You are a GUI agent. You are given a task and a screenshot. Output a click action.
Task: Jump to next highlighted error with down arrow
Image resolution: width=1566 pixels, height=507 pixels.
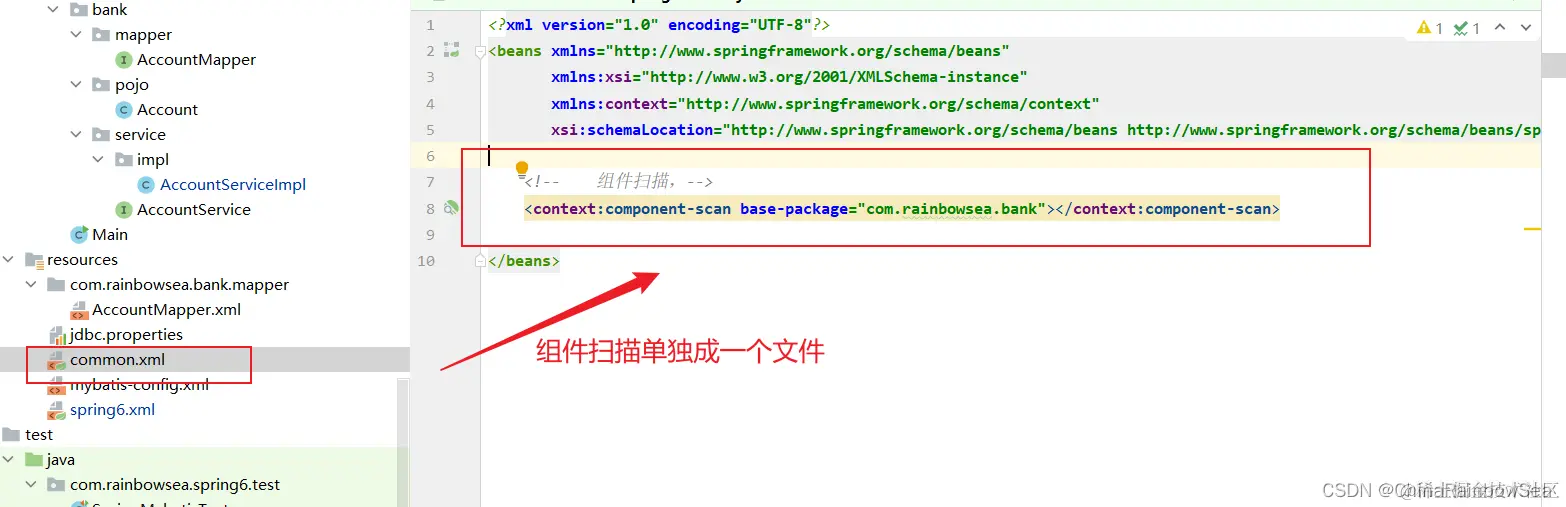pyautogui.click(x=1527, y=28)
